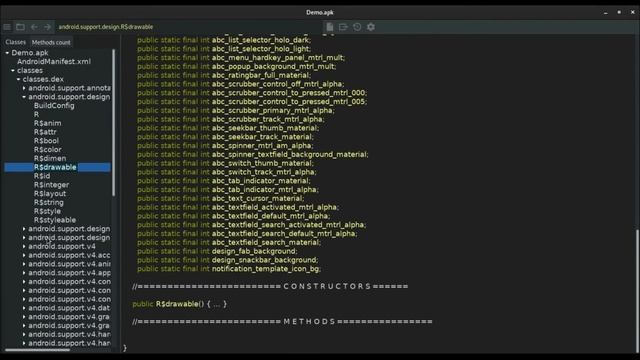The image size is (640, 360).
Task: Collapse the expanded android.support.design package
Action: (24, 97)
